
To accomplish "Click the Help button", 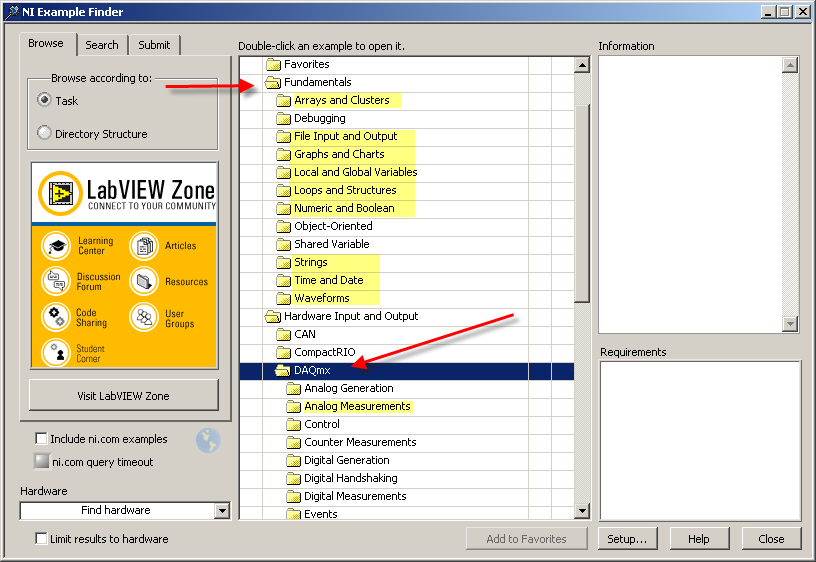I will (x=699, y=539).
